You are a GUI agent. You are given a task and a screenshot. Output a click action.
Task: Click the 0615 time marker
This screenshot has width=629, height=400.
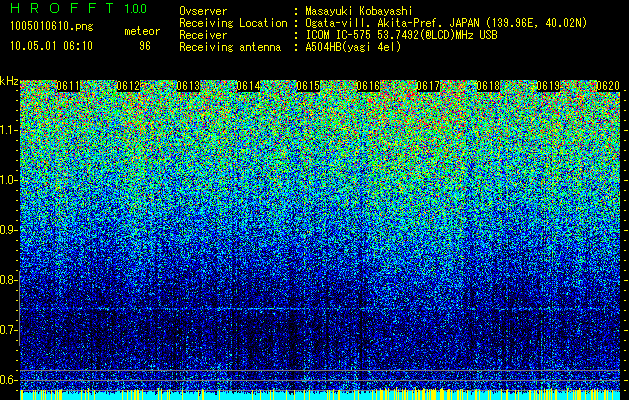(x=308, y=86)
